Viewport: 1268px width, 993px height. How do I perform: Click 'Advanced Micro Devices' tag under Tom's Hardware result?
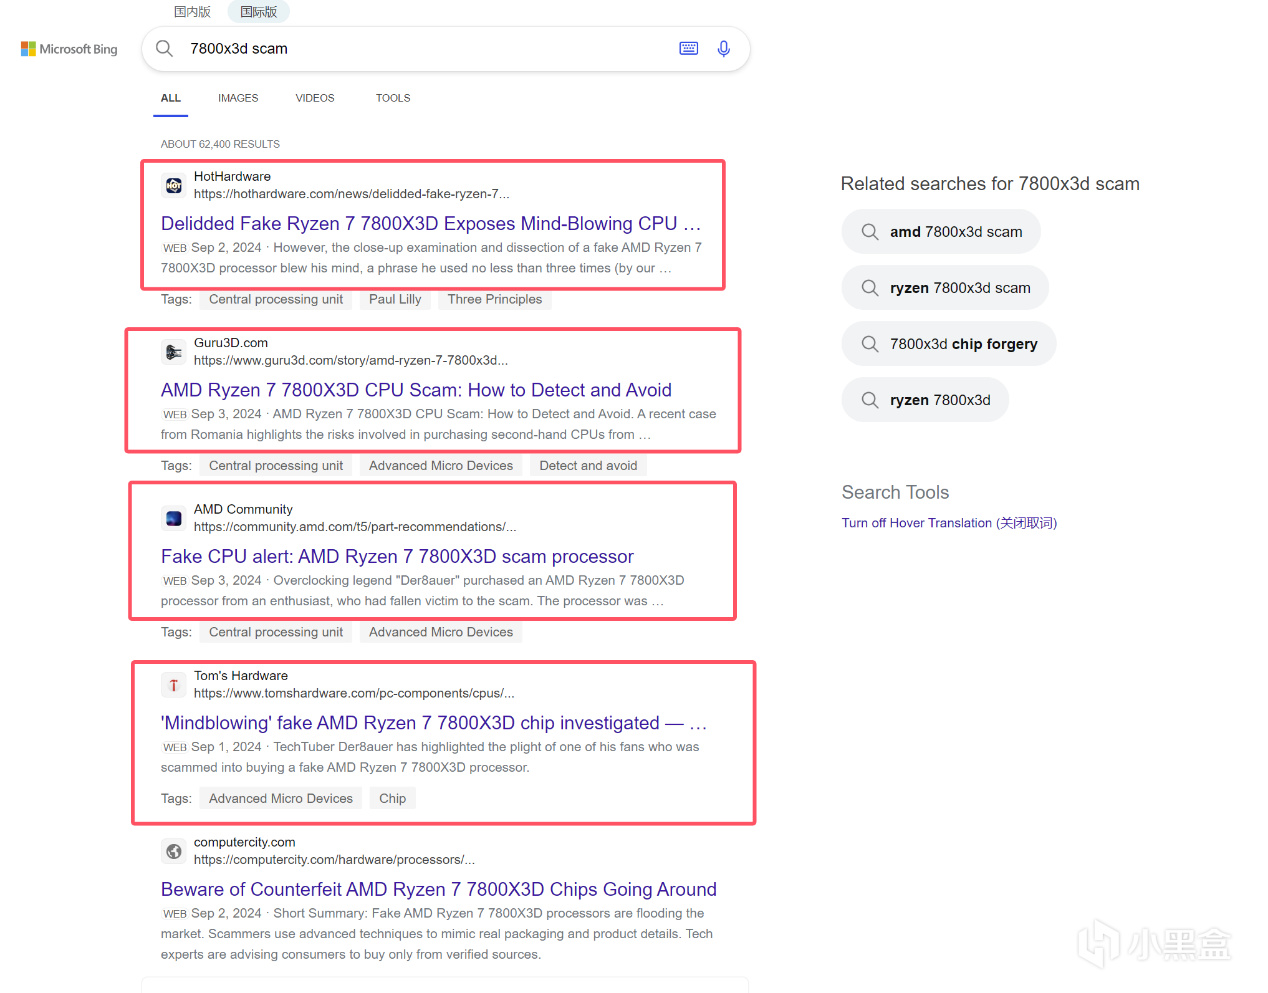coord(281,799)
